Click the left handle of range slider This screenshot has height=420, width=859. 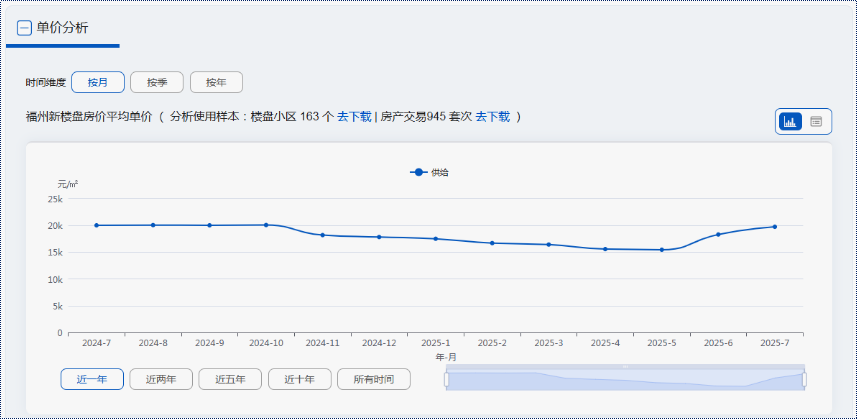[x=447, y=379]
